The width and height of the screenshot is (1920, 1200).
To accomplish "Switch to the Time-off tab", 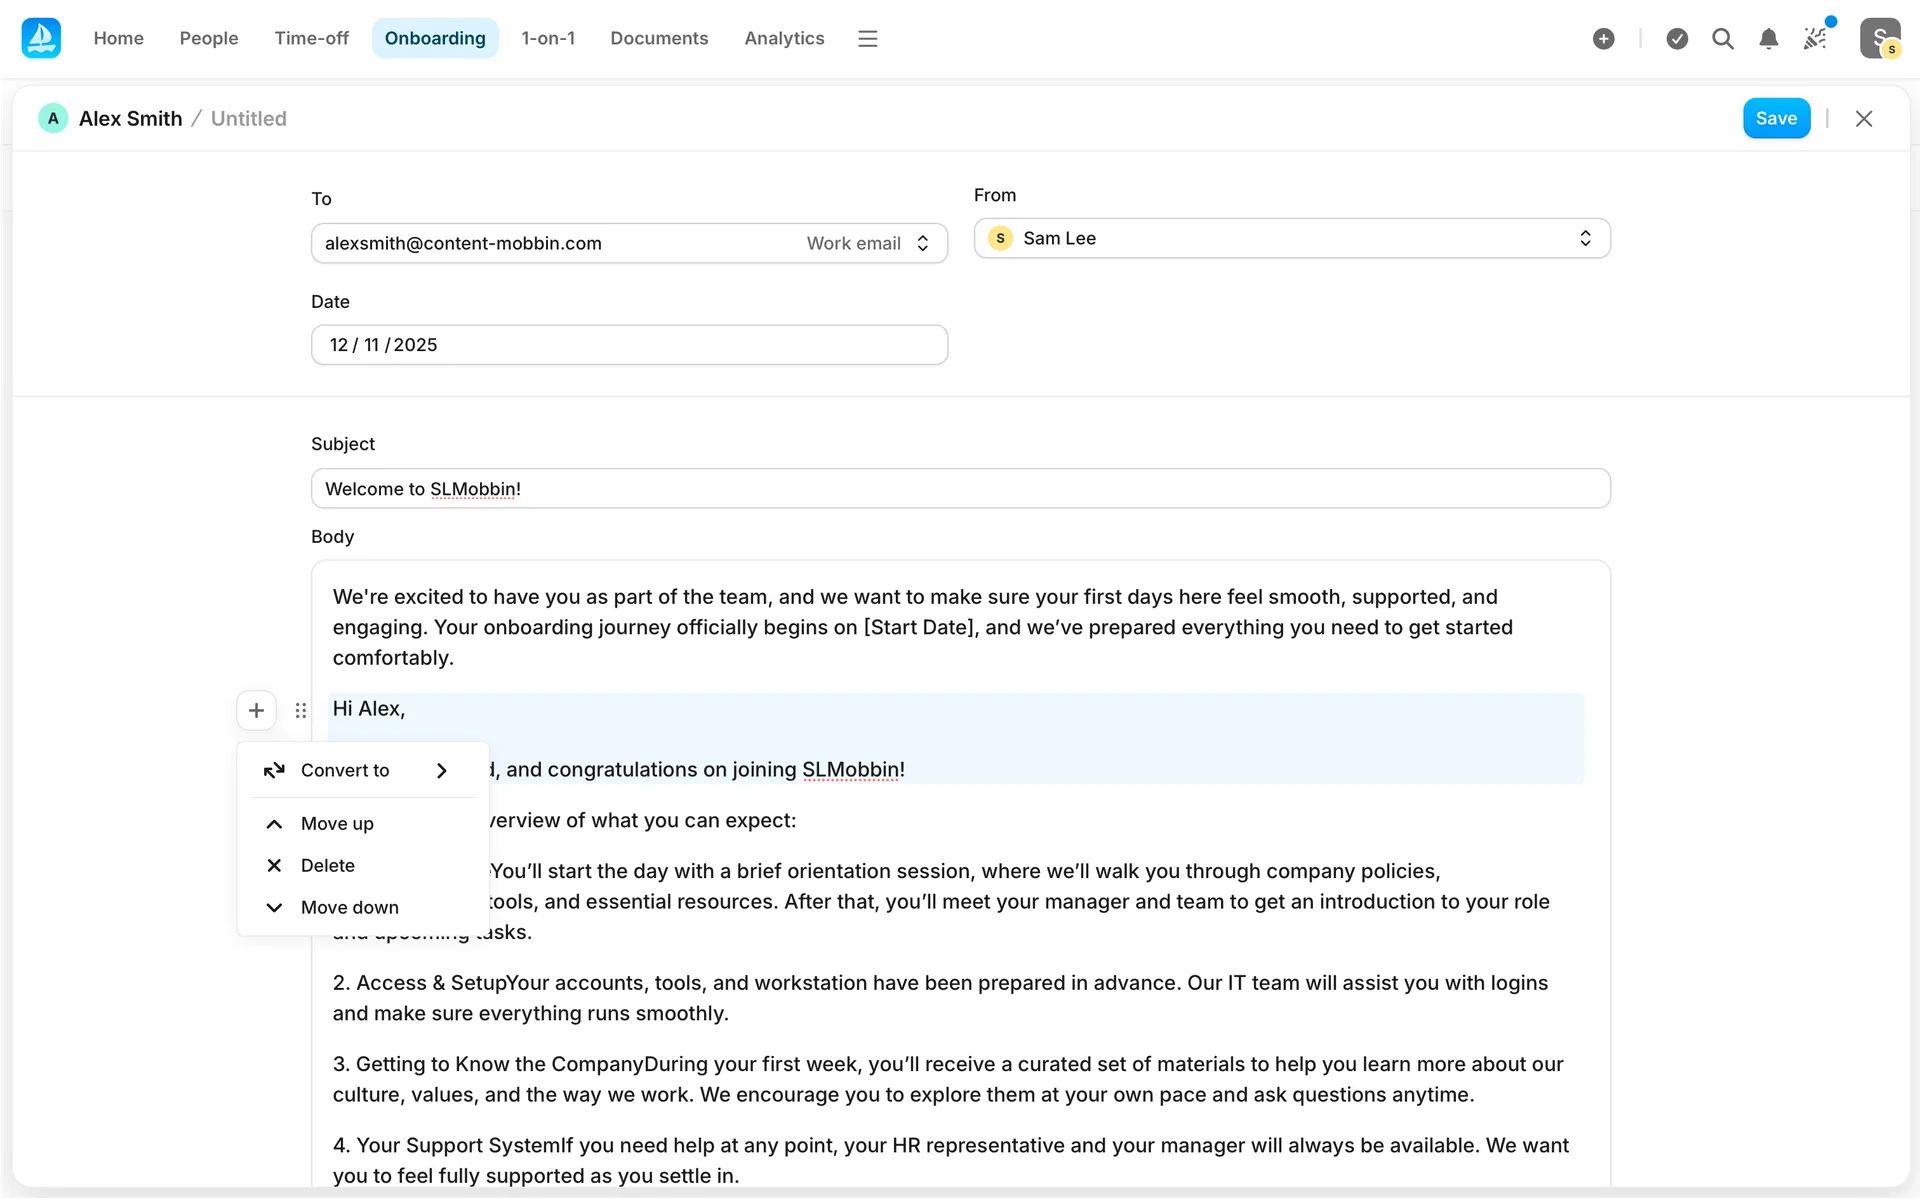I will tap(311, 38).
